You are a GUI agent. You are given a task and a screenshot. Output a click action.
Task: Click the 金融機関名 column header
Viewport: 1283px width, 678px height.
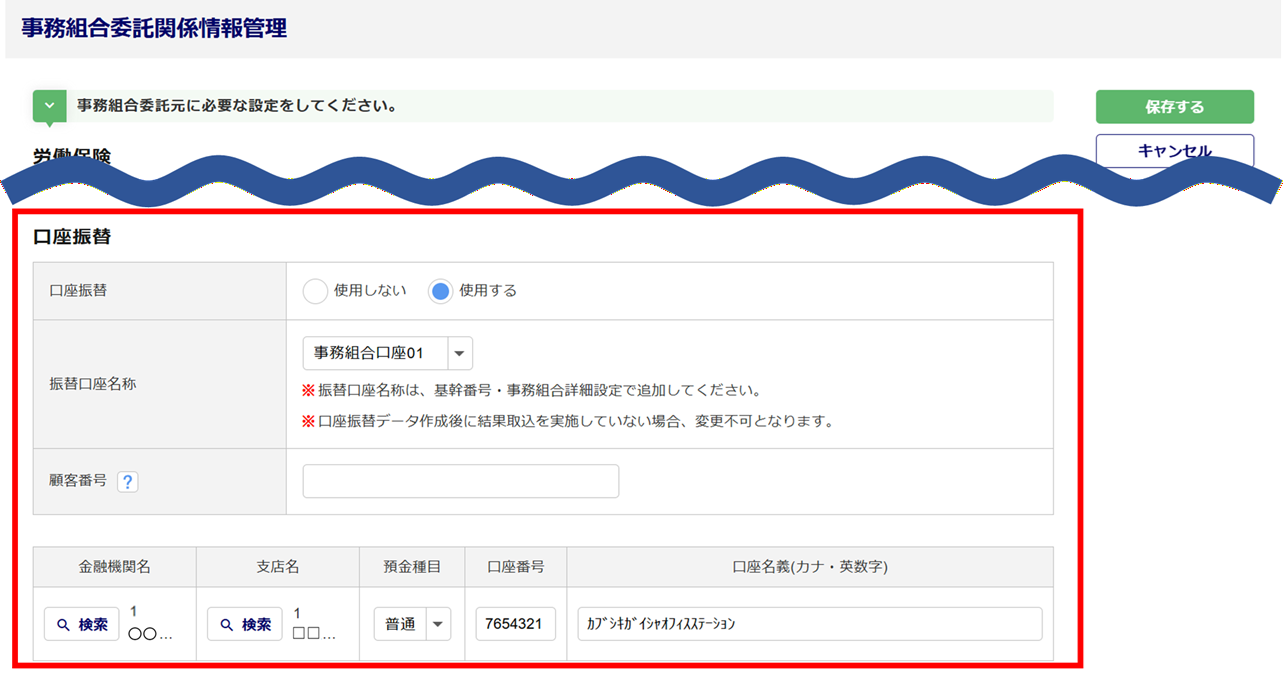tap(115, 567)
